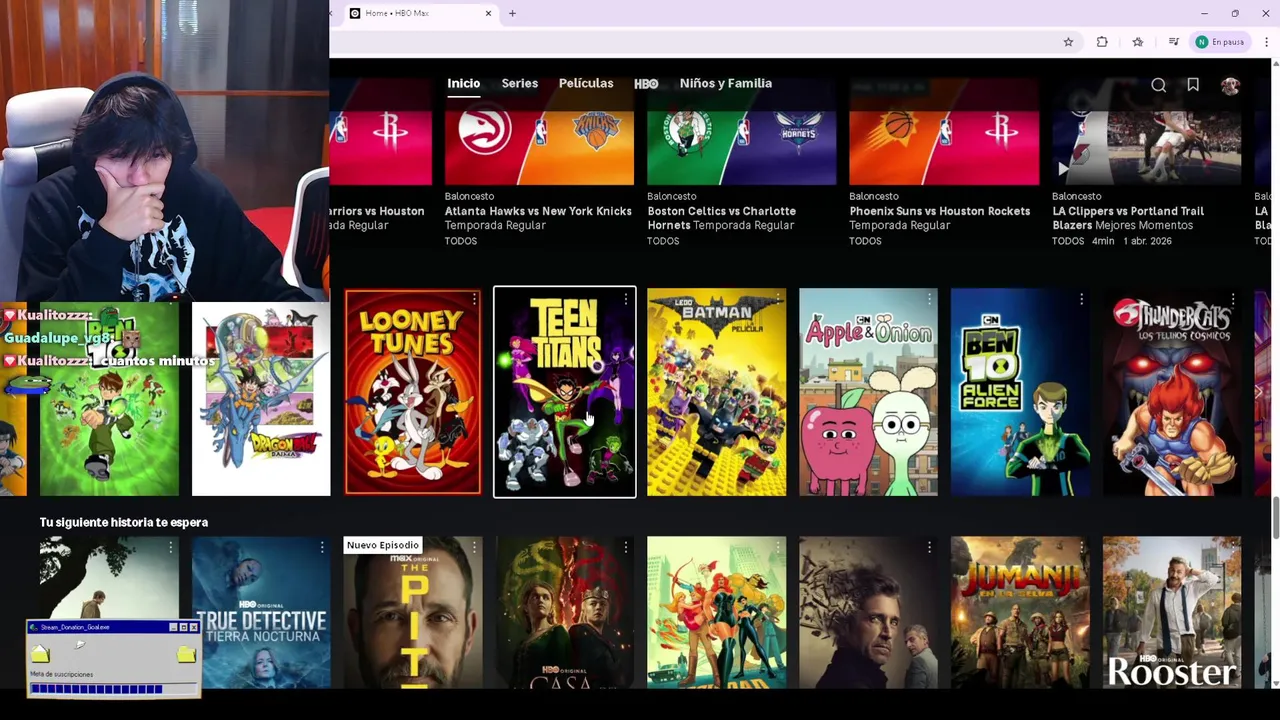The height and width of the screenshot is (720, 1280).
Task: Click the 'Nuevo Episodio' badge
Action: pyautogui.click(x=383, y=545)
